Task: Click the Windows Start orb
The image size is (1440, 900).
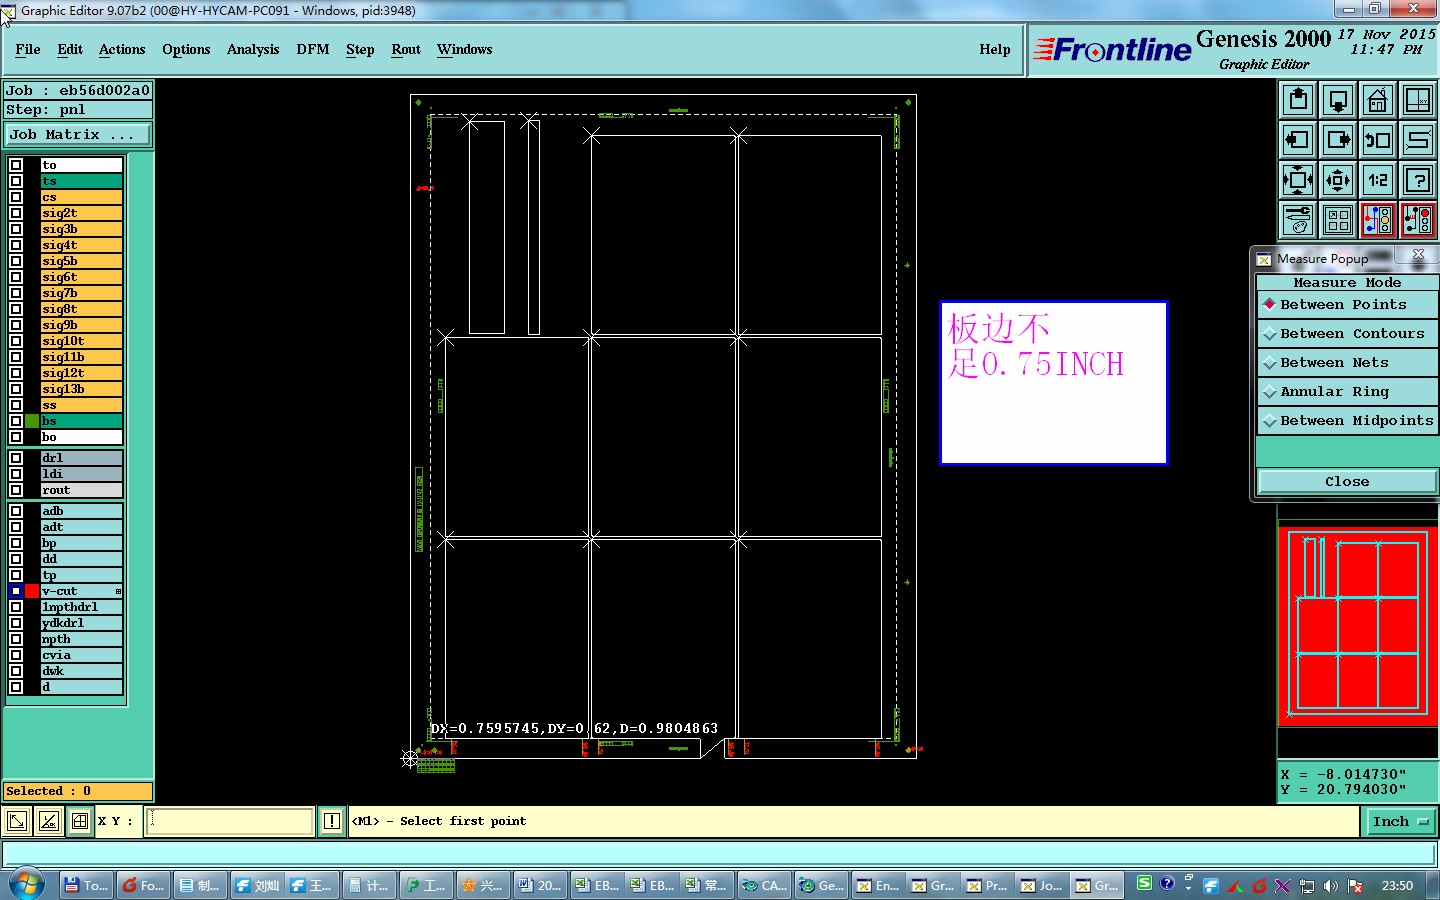Action: [27, 885]
